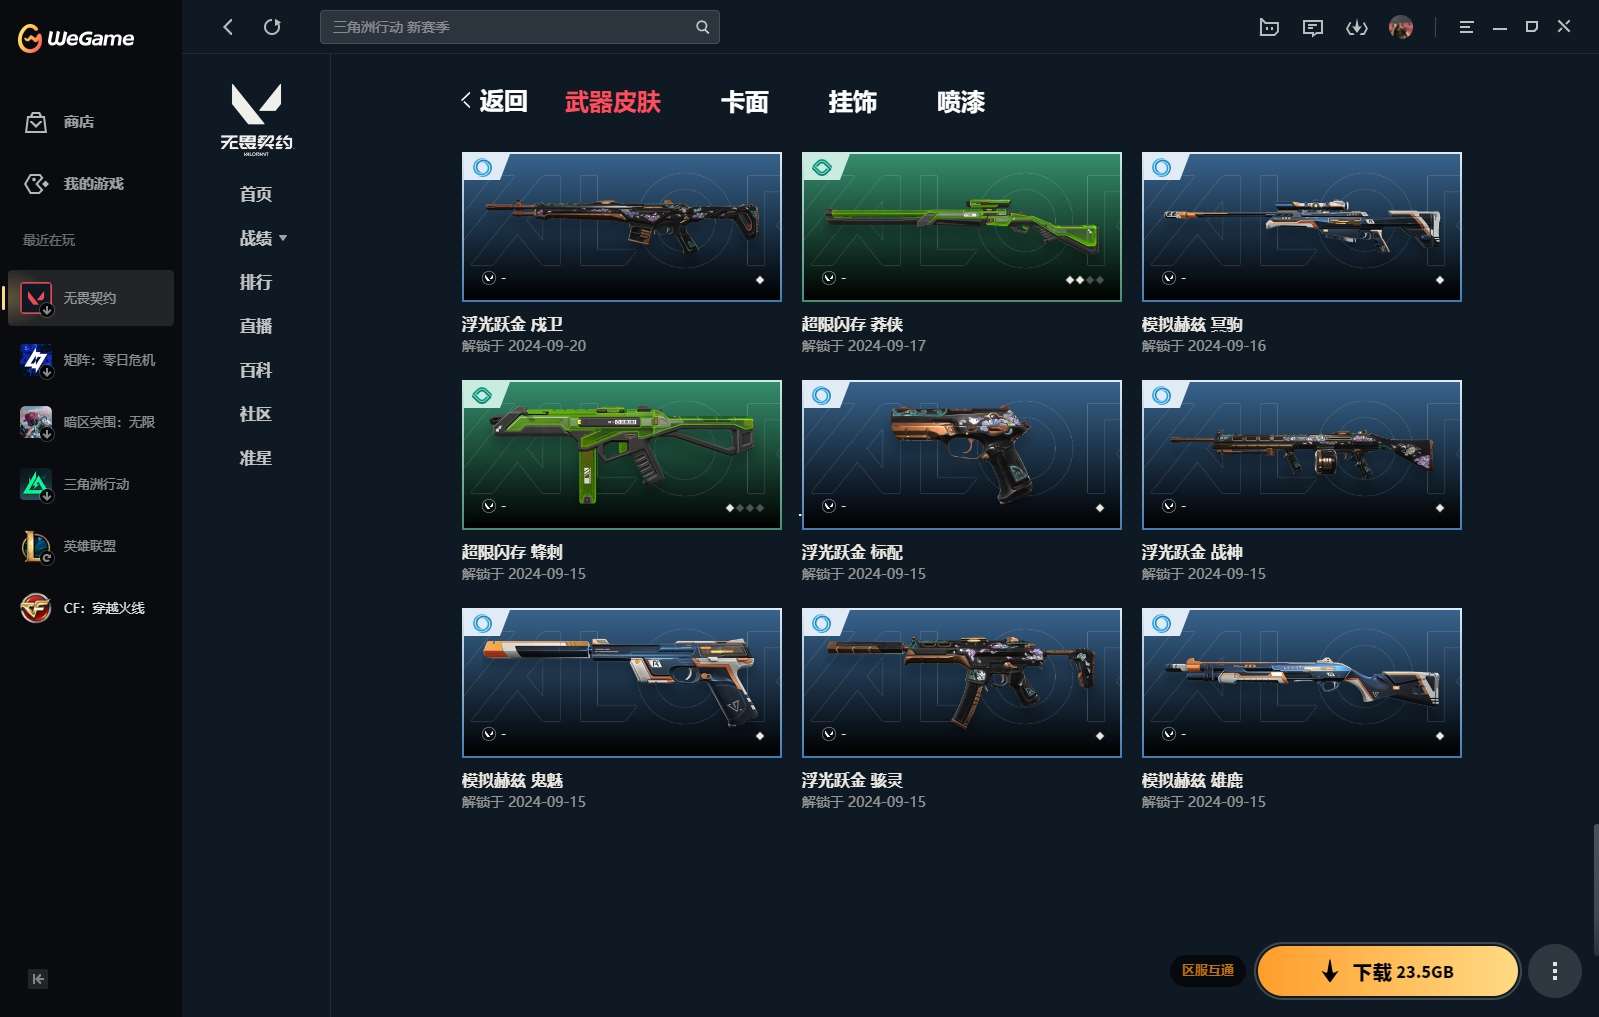1599x1017 pixels.
Task: Click the refresh page icon
Action: click(x=272, y=27)
